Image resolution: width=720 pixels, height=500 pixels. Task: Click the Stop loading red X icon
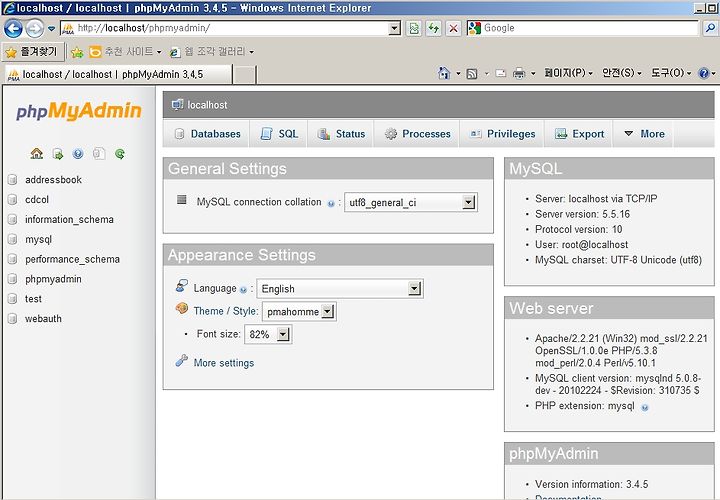click(x=453, y=28)
